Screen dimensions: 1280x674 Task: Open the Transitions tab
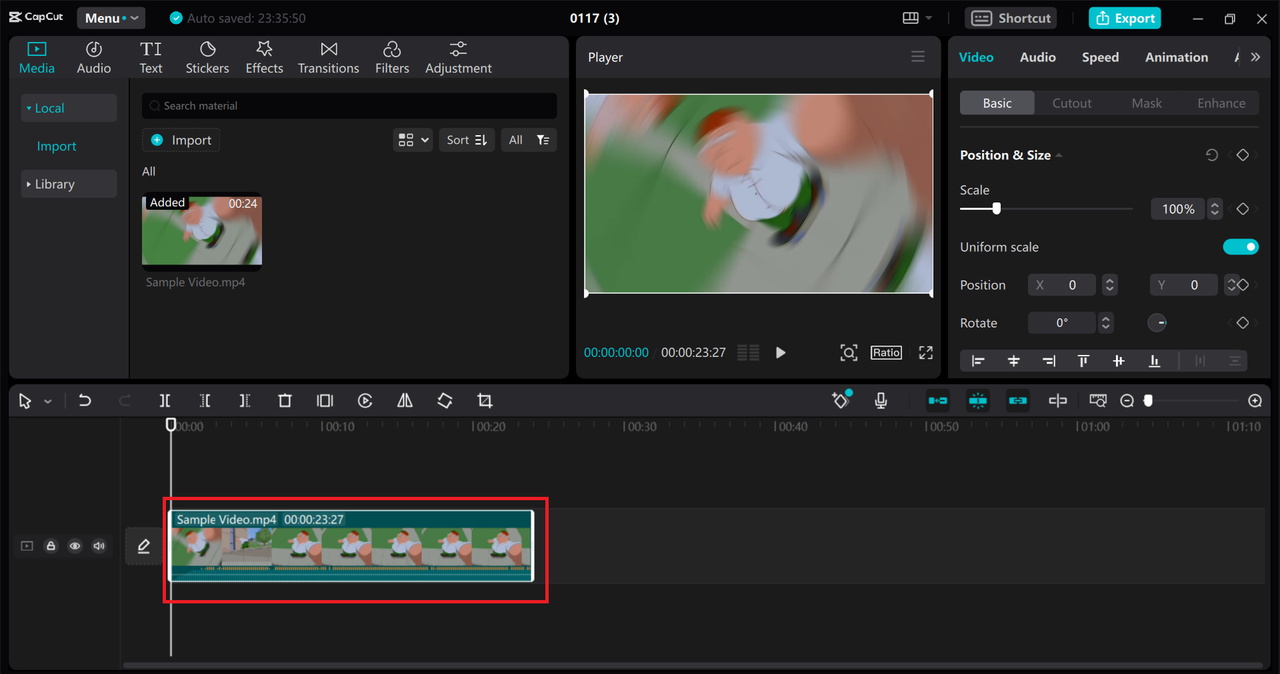[328, 58]
